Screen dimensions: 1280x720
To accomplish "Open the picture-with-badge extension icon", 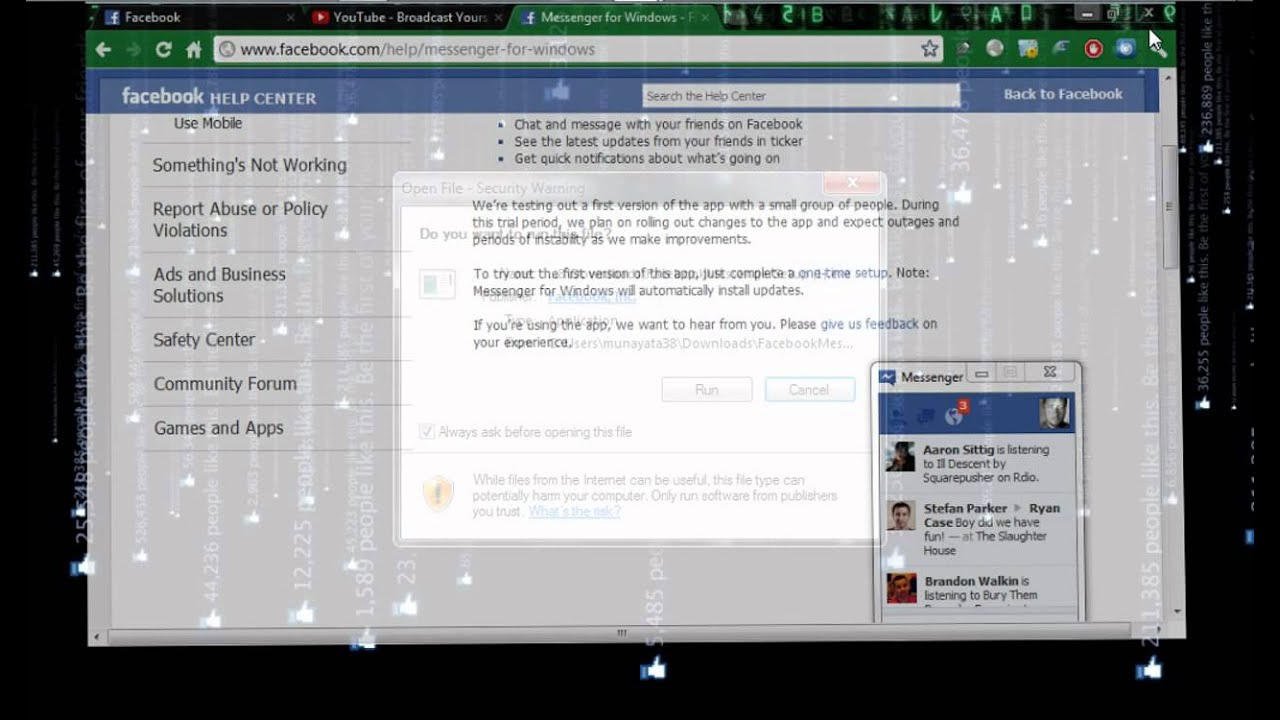I will click(x=1027, y=48).
